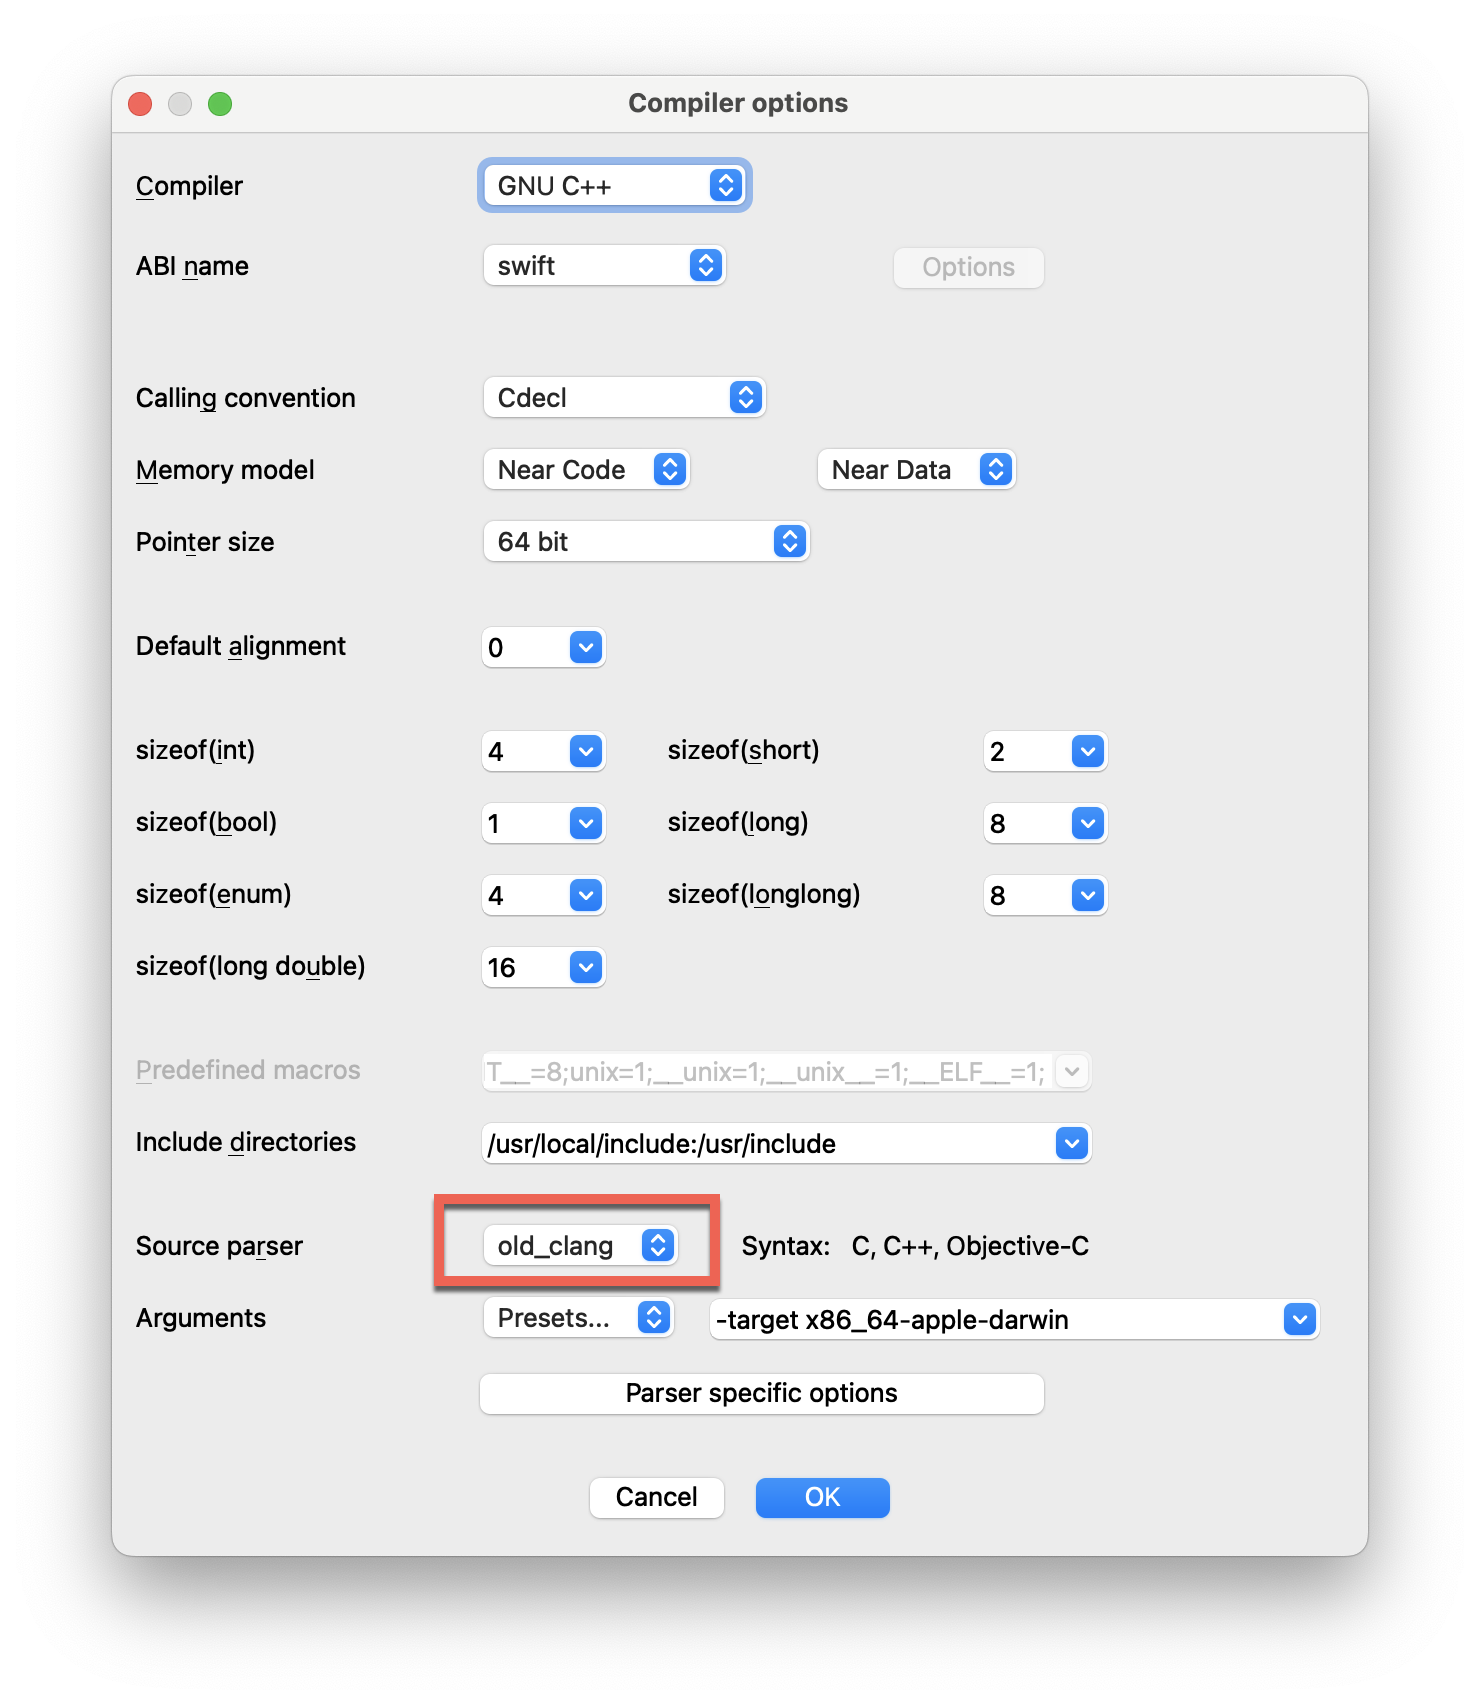Click the -target x86_64-apple-darwin arguments field
Screen dimensions: 1480x1704
pos(996,1319)
